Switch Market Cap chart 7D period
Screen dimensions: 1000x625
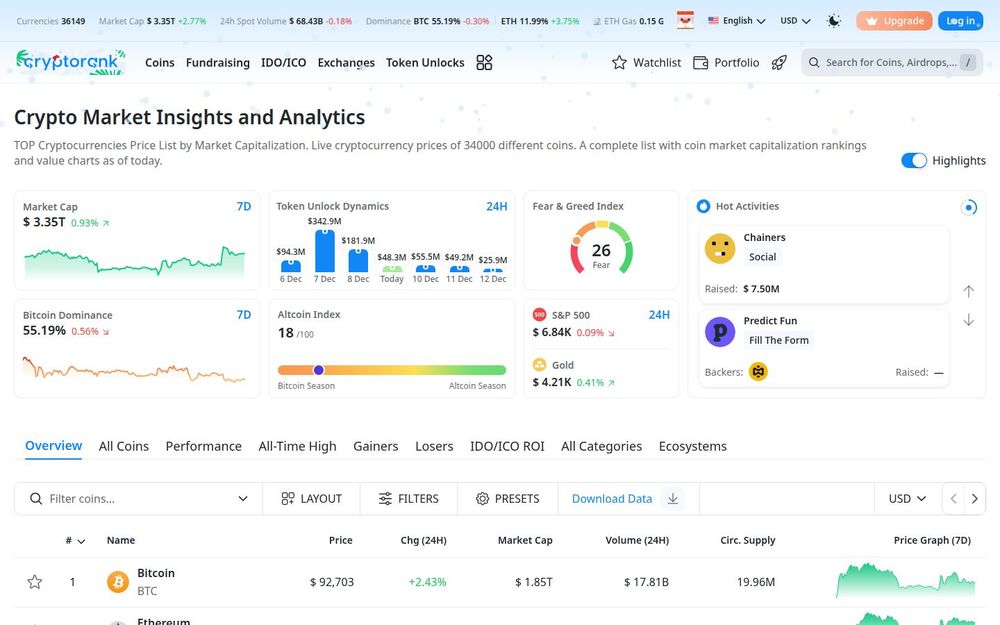[244, 207]
